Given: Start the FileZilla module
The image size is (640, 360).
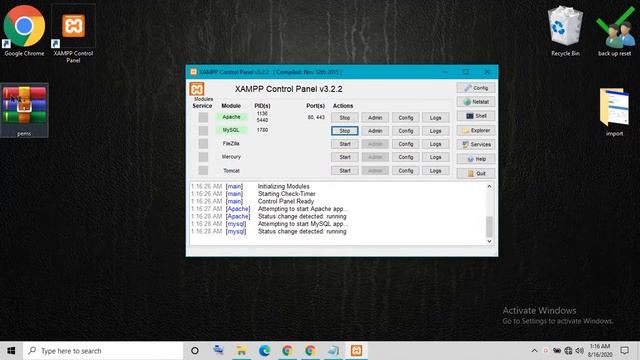Looking at the screenshot, I should coord(345,144).
